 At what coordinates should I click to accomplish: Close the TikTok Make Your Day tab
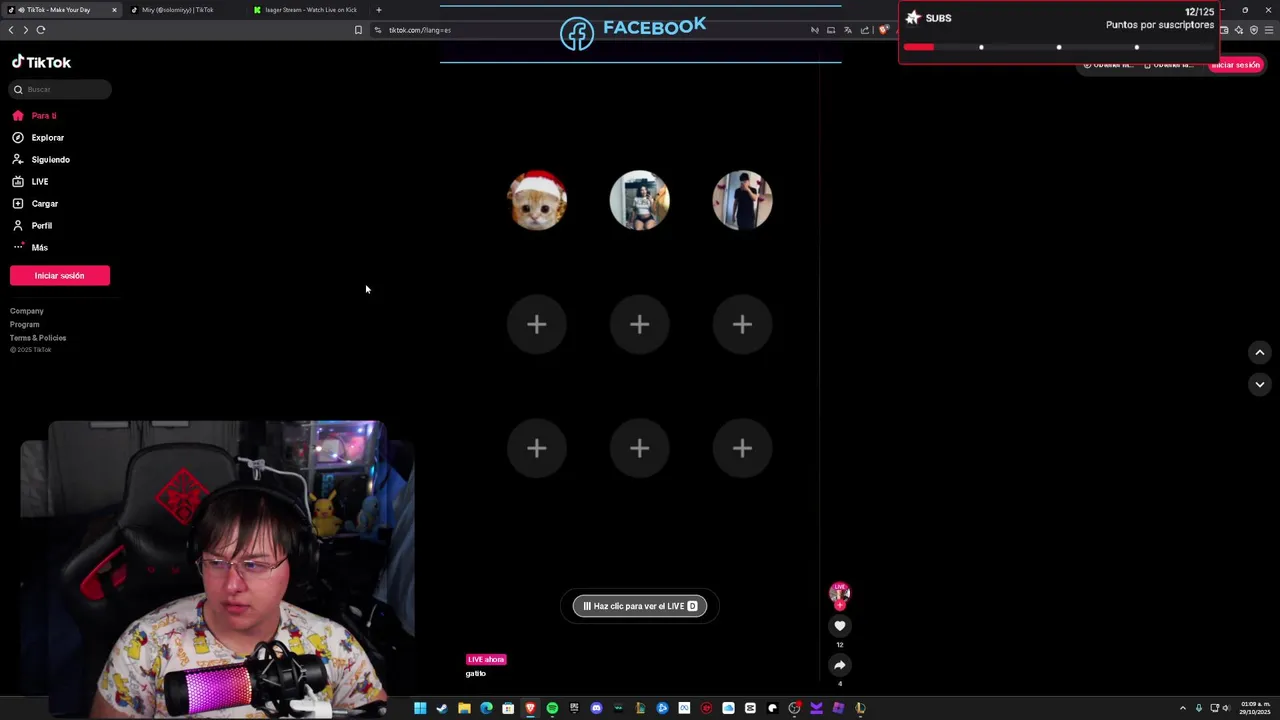click(114, 10)
